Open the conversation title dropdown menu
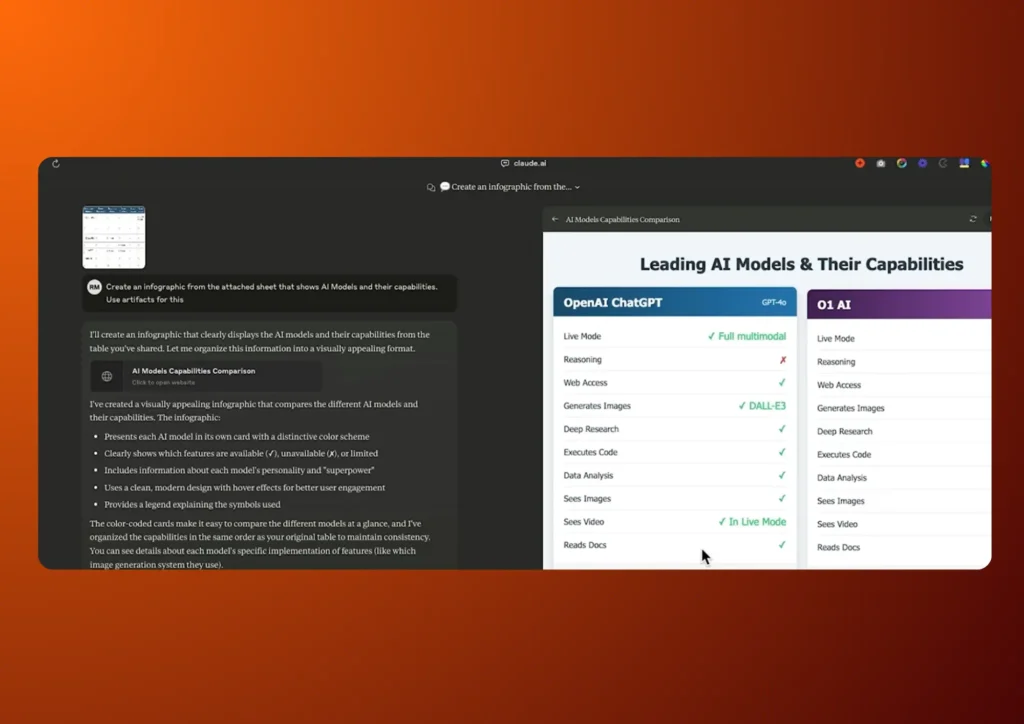Screen dimensions: 1024x724 577,187
